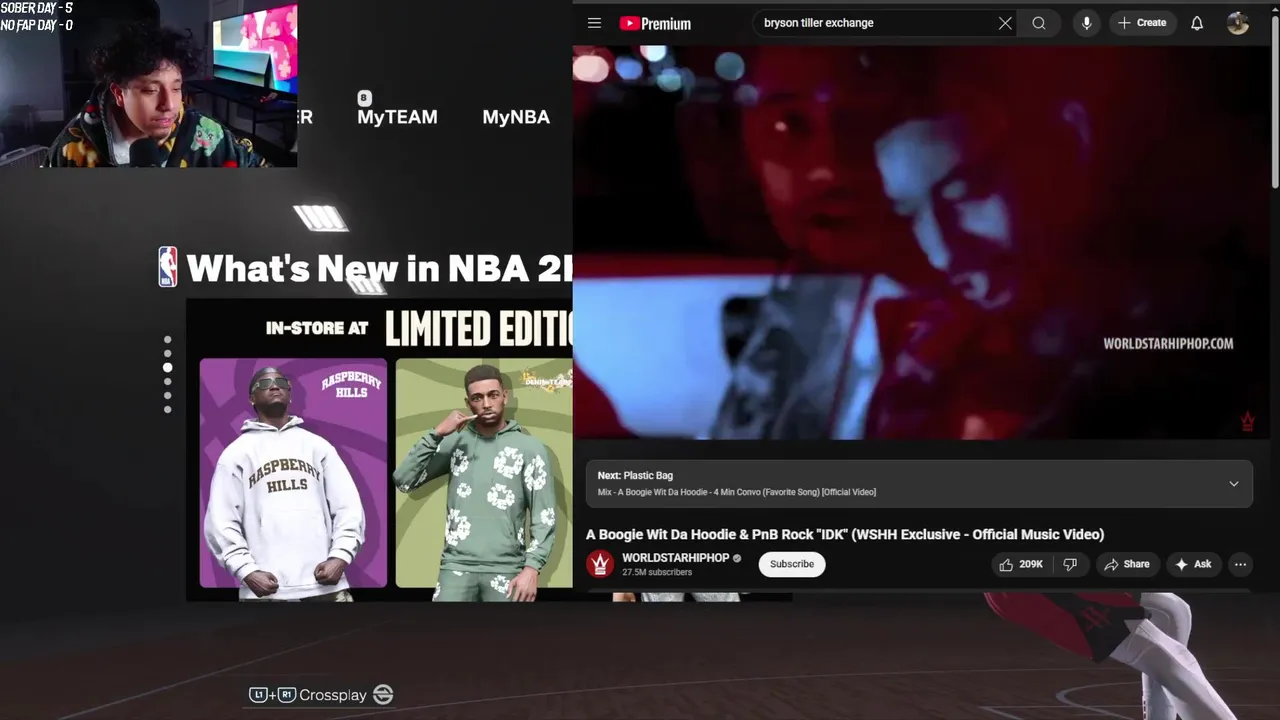
Task: Click the YouTube Premium logo
Action: [x=655, y=23]
